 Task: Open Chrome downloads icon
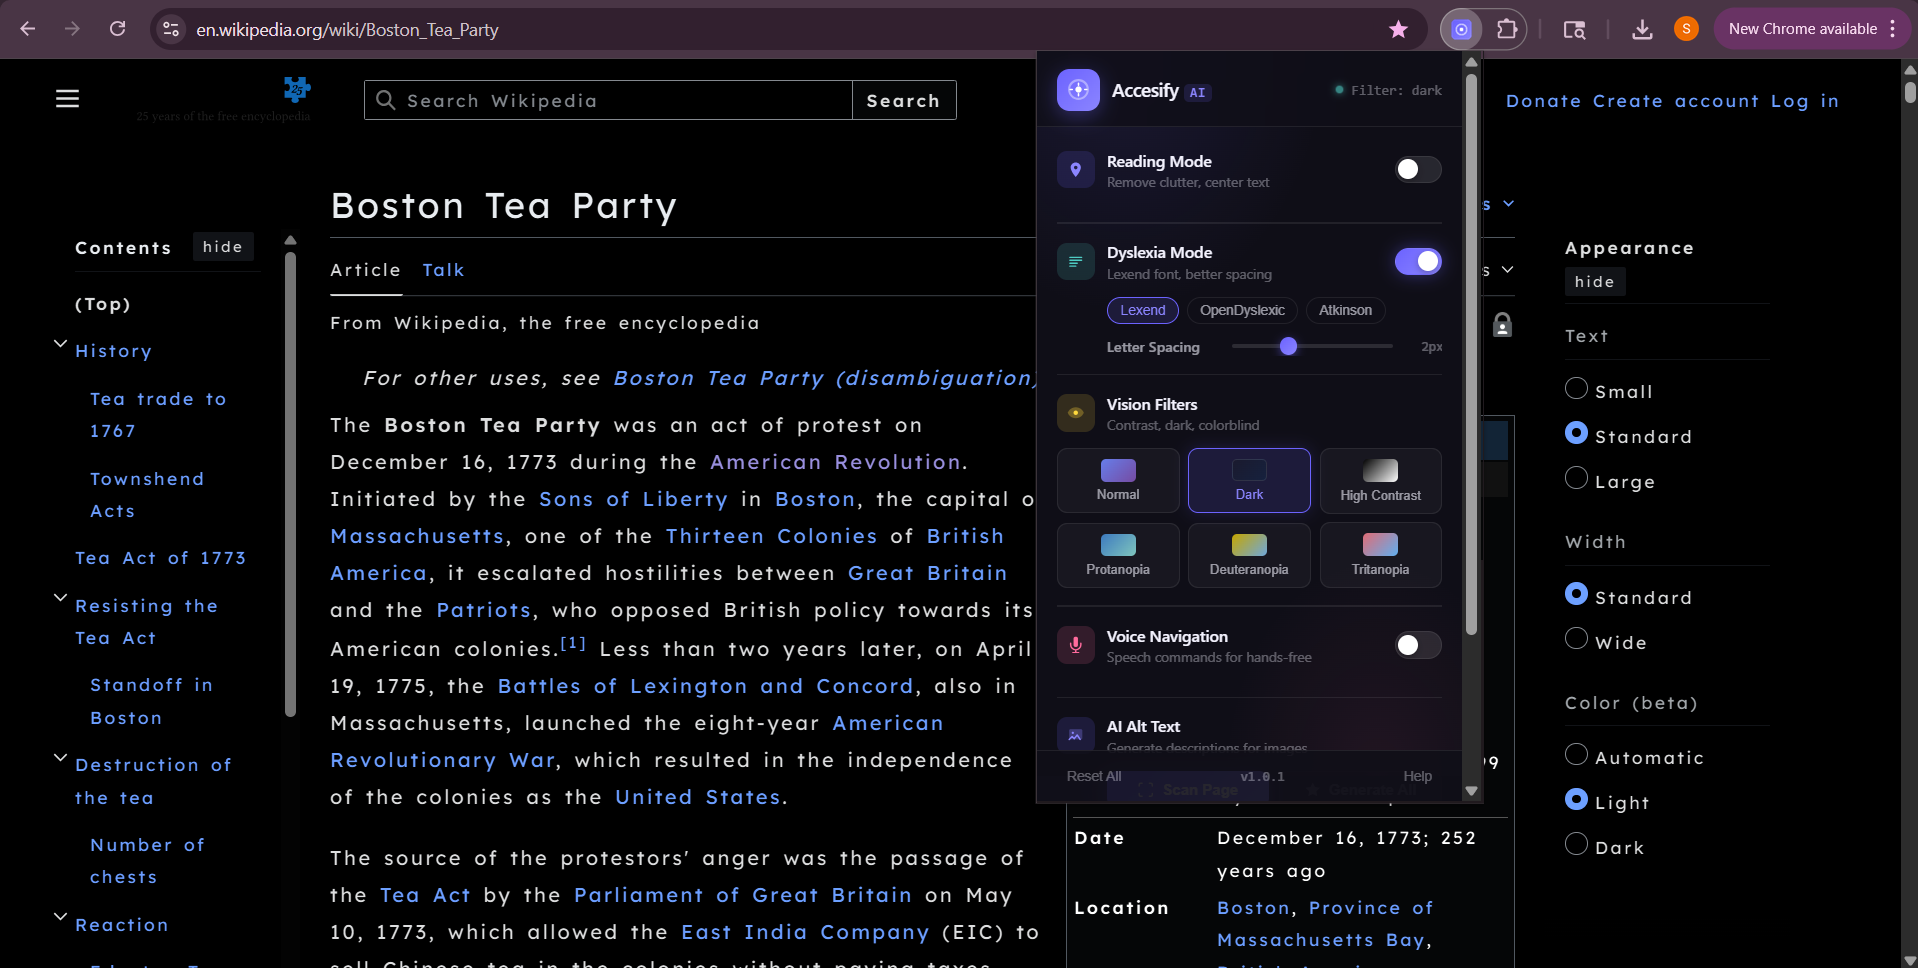[1642, 29]
